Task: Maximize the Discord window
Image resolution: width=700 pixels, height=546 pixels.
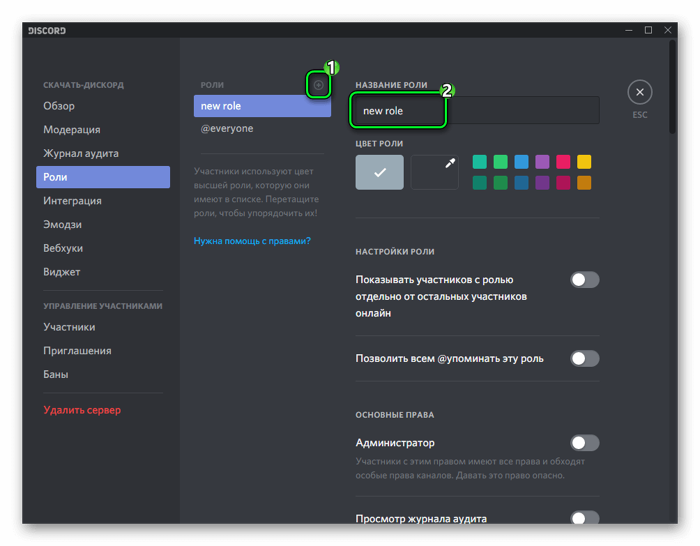Action: pyautogui.click(x=648, y=30)
